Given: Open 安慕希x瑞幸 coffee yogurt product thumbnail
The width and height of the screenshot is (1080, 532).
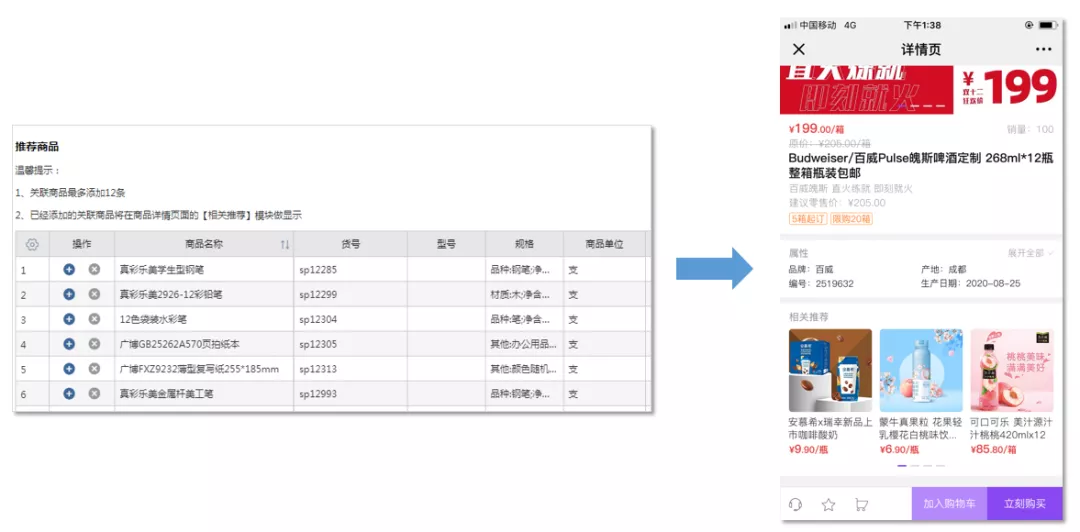Looking at the screenshot, I should coord(830,370).
